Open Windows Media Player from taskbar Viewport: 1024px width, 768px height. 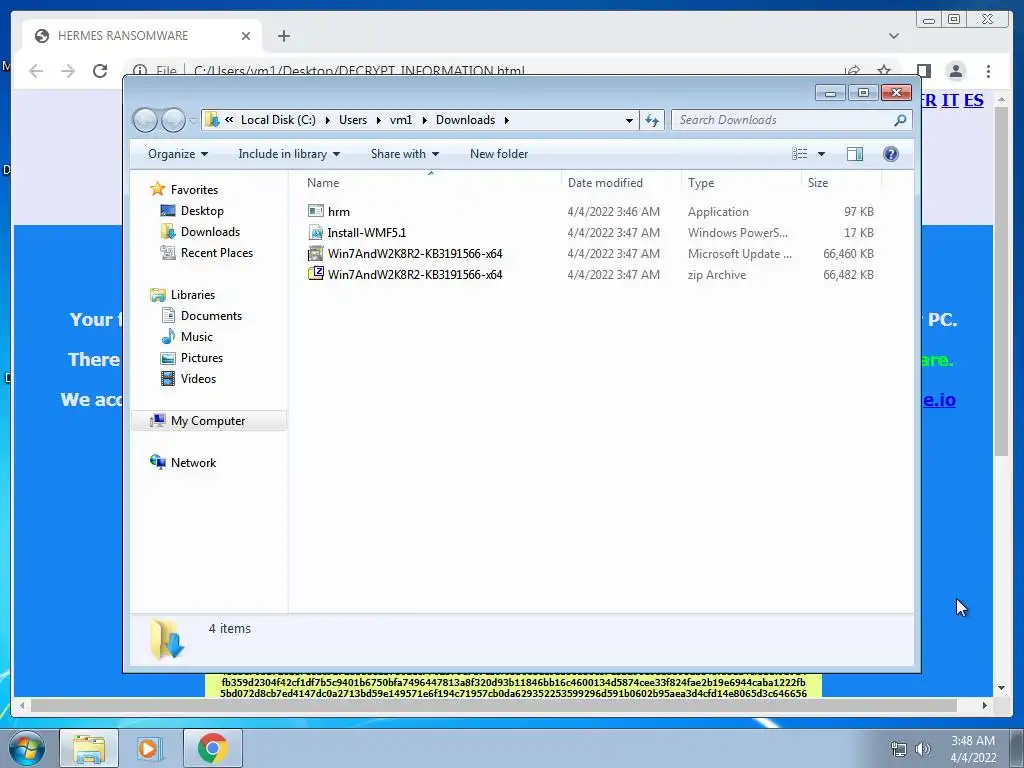coord(149,748)
